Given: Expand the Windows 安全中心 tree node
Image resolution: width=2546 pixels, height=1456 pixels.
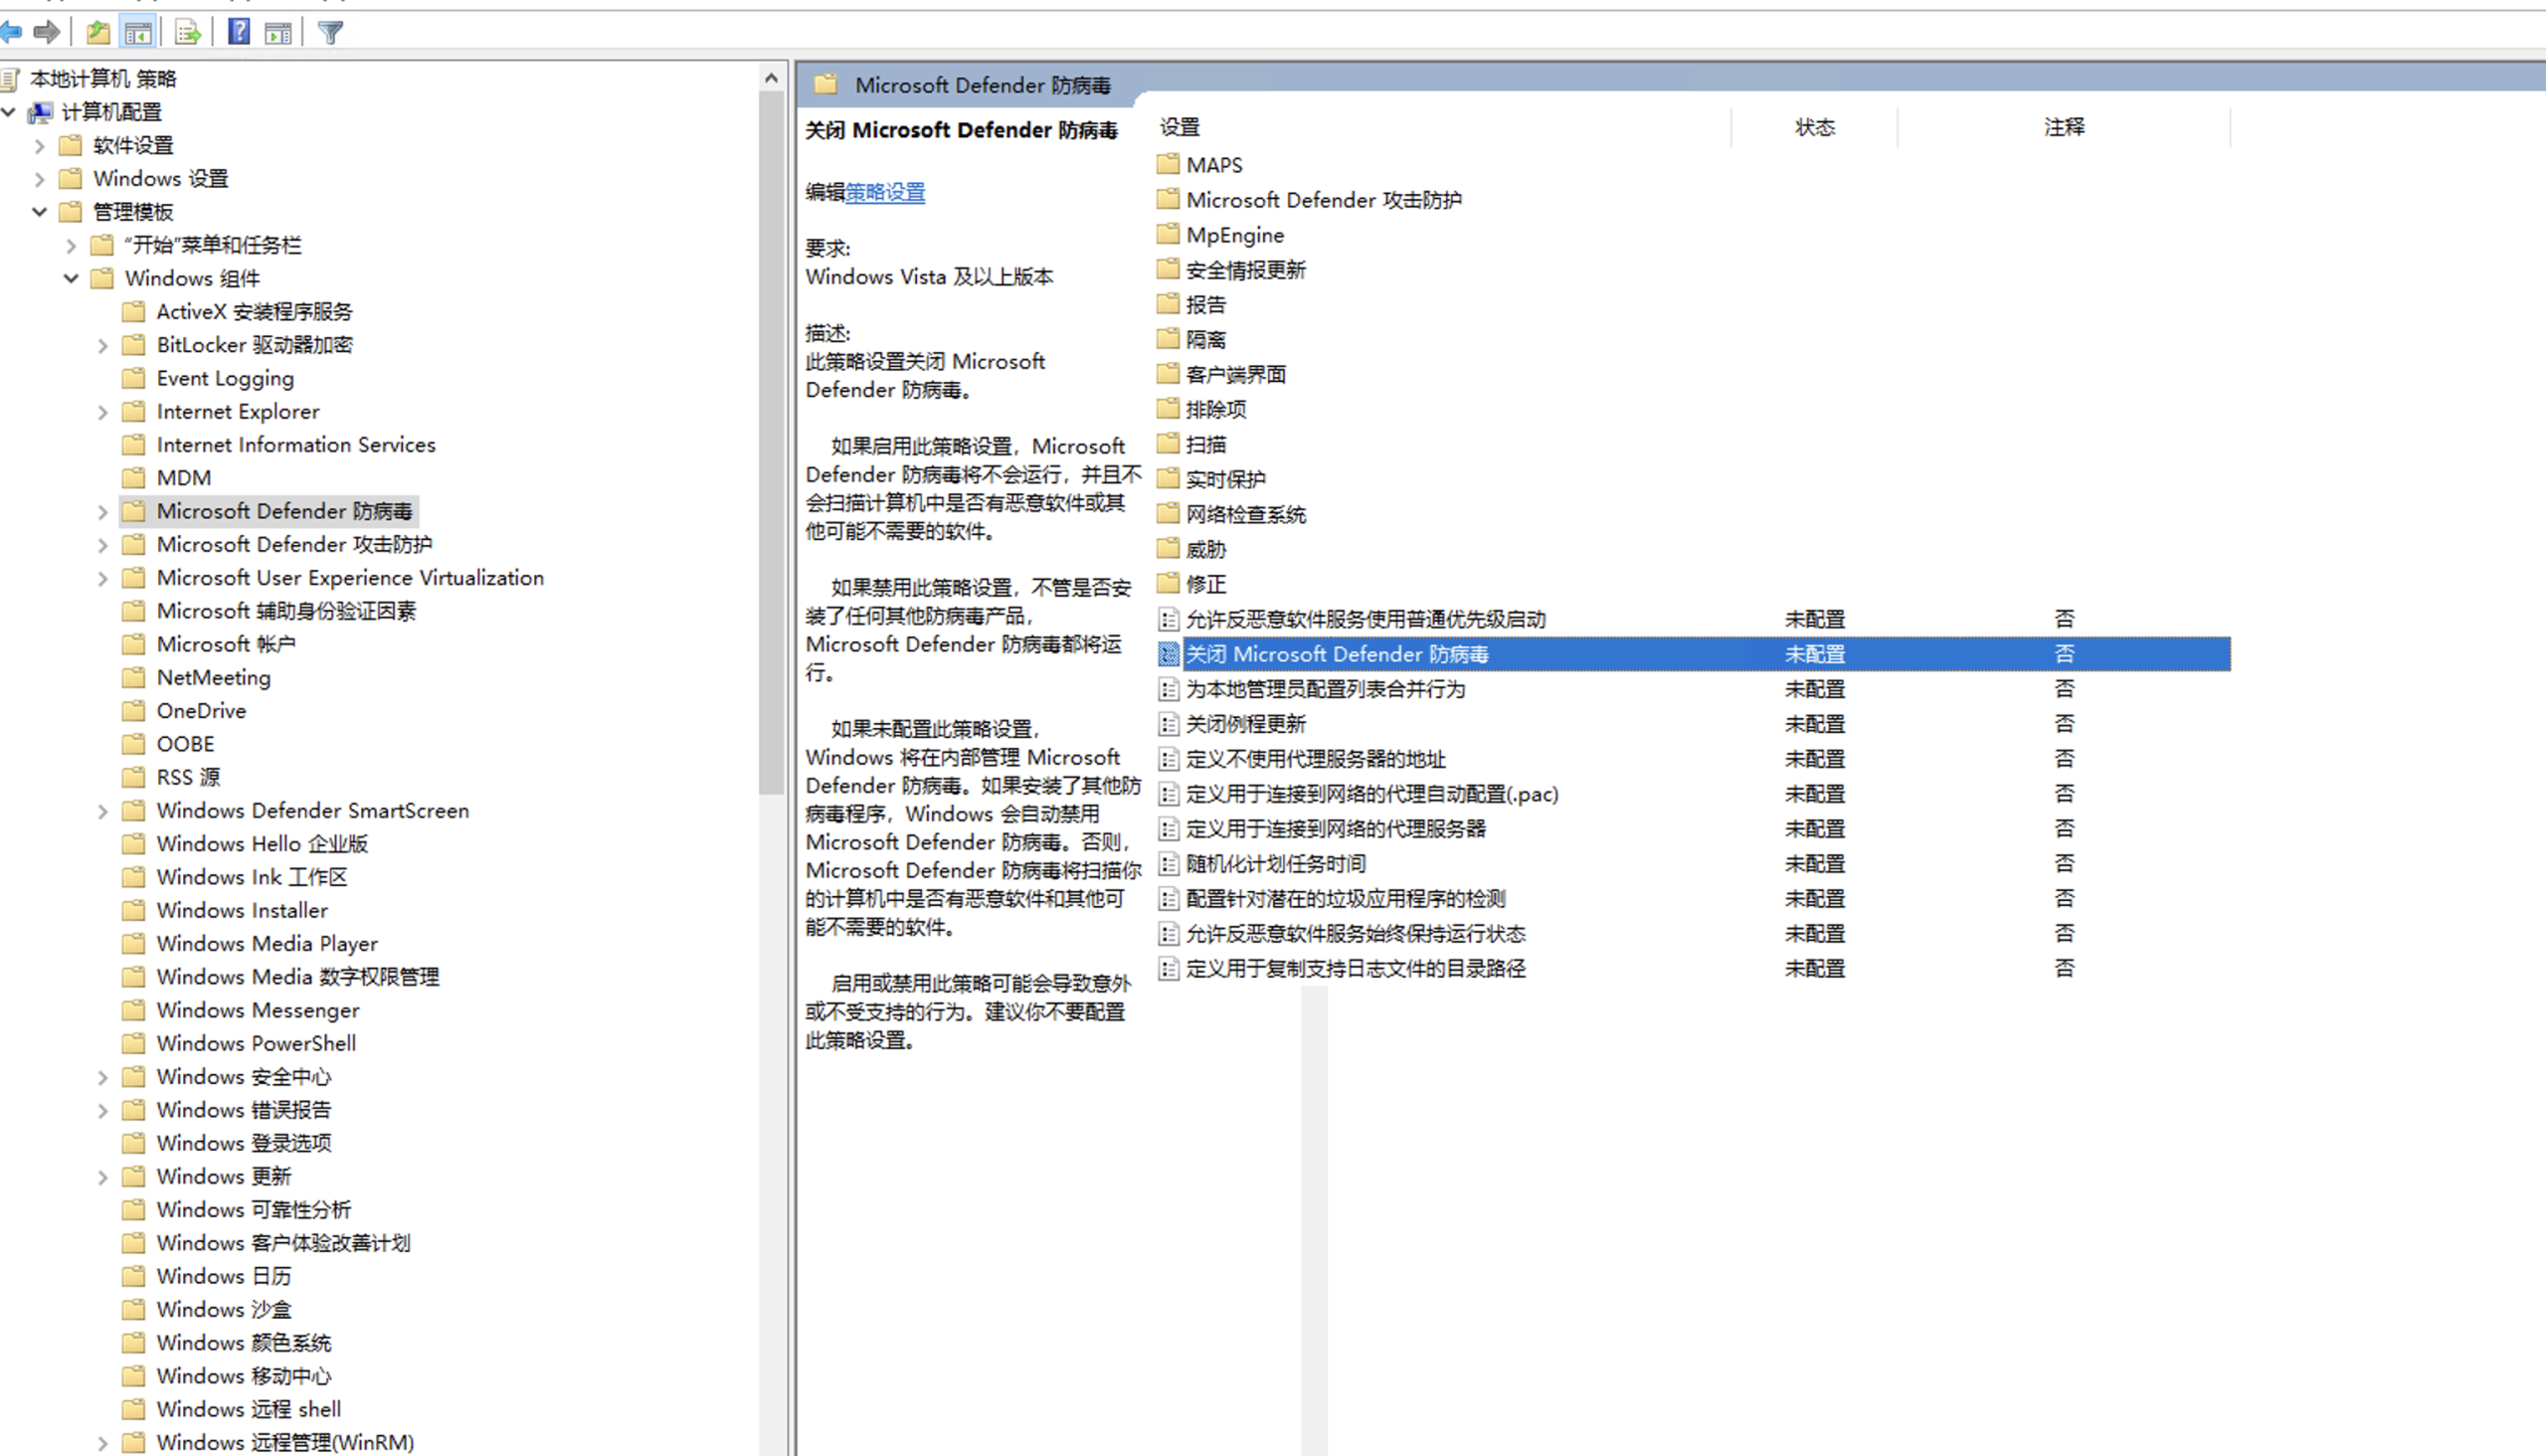Looking at the screenshot, I should tap(103, 1077).
